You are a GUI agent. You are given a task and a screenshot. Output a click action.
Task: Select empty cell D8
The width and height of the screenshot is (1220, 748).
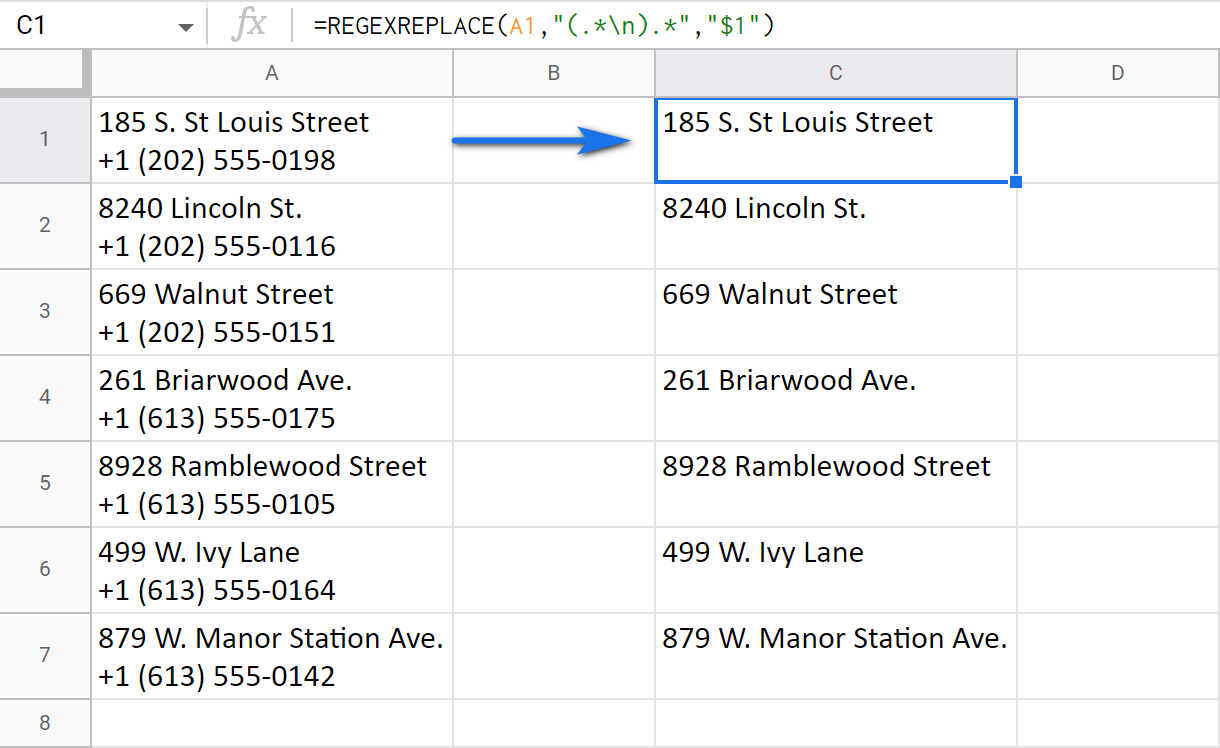[1117, 723]
